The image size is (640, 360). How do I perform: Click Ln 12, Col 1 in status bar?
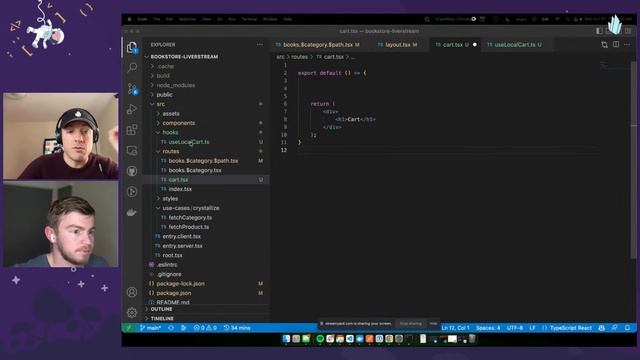click(456, 328)
